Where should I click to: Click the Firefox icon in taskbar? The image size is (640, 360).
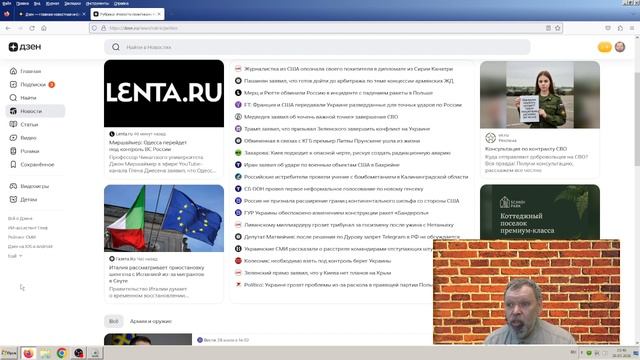[28, 353]
